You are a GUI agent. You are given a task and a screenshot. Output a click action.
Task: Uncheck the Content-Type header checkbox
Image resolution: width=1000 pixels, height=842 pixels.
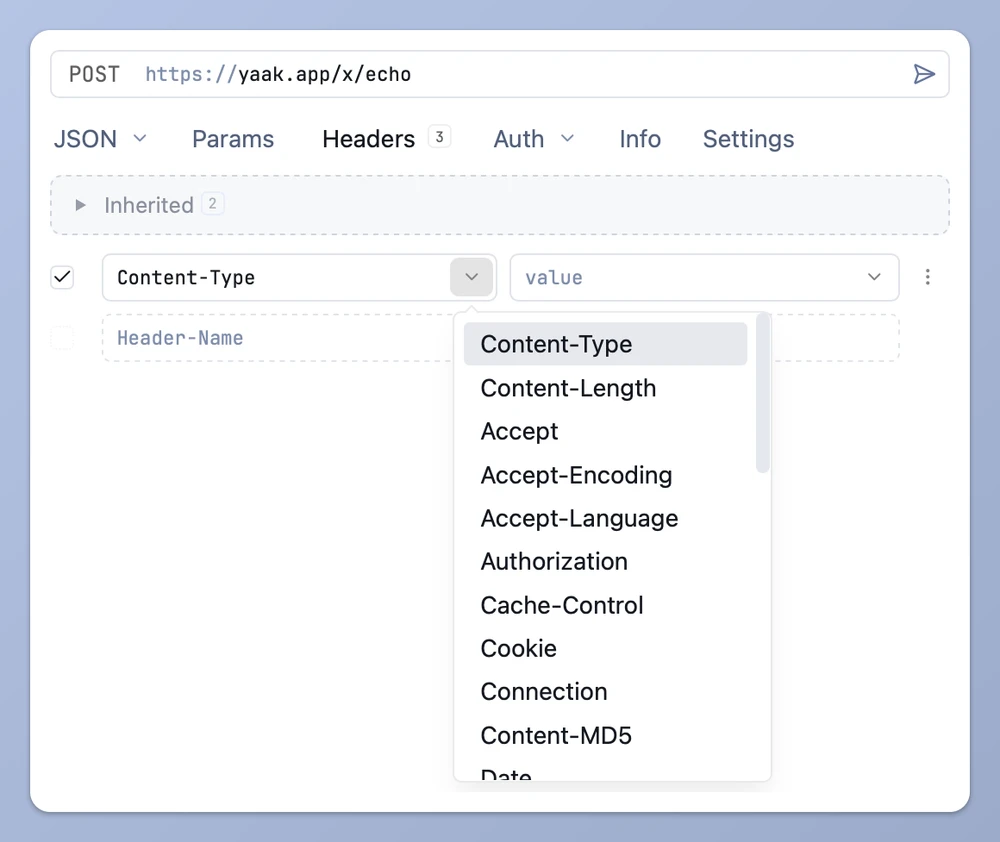[62, 277]
